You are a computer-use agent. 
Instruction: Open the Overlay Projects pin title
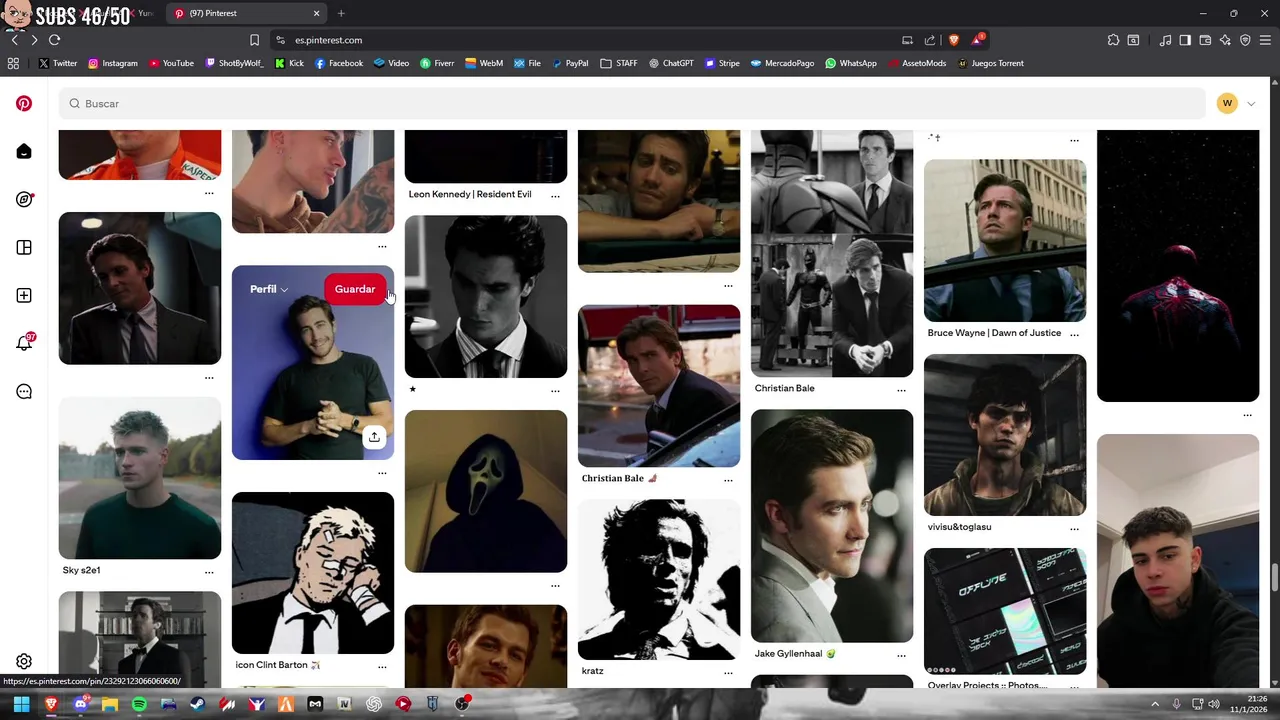[987, 685]
